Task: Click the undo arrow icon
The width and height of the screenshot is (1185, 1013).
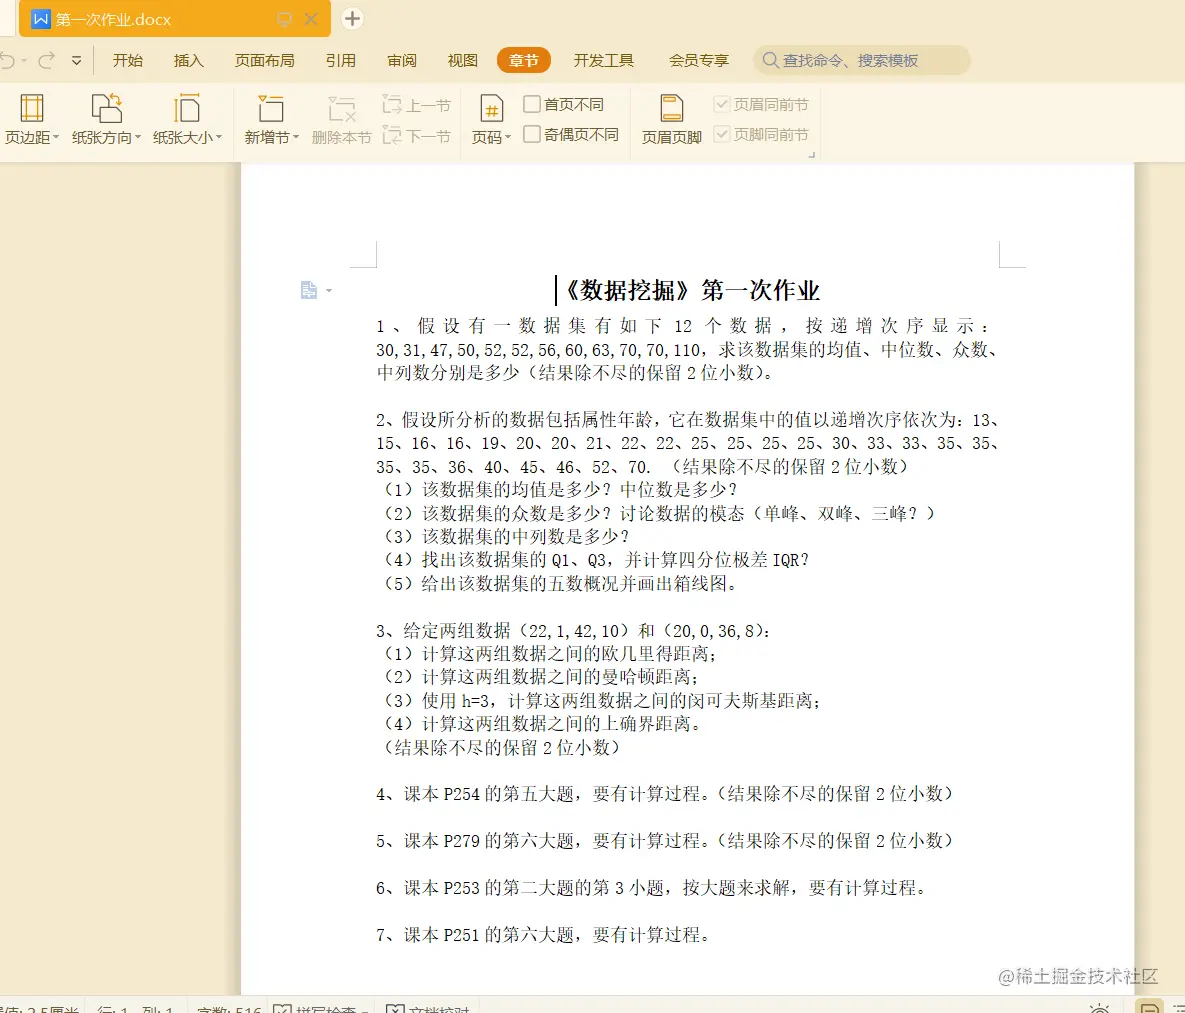Action: point(8,60)
